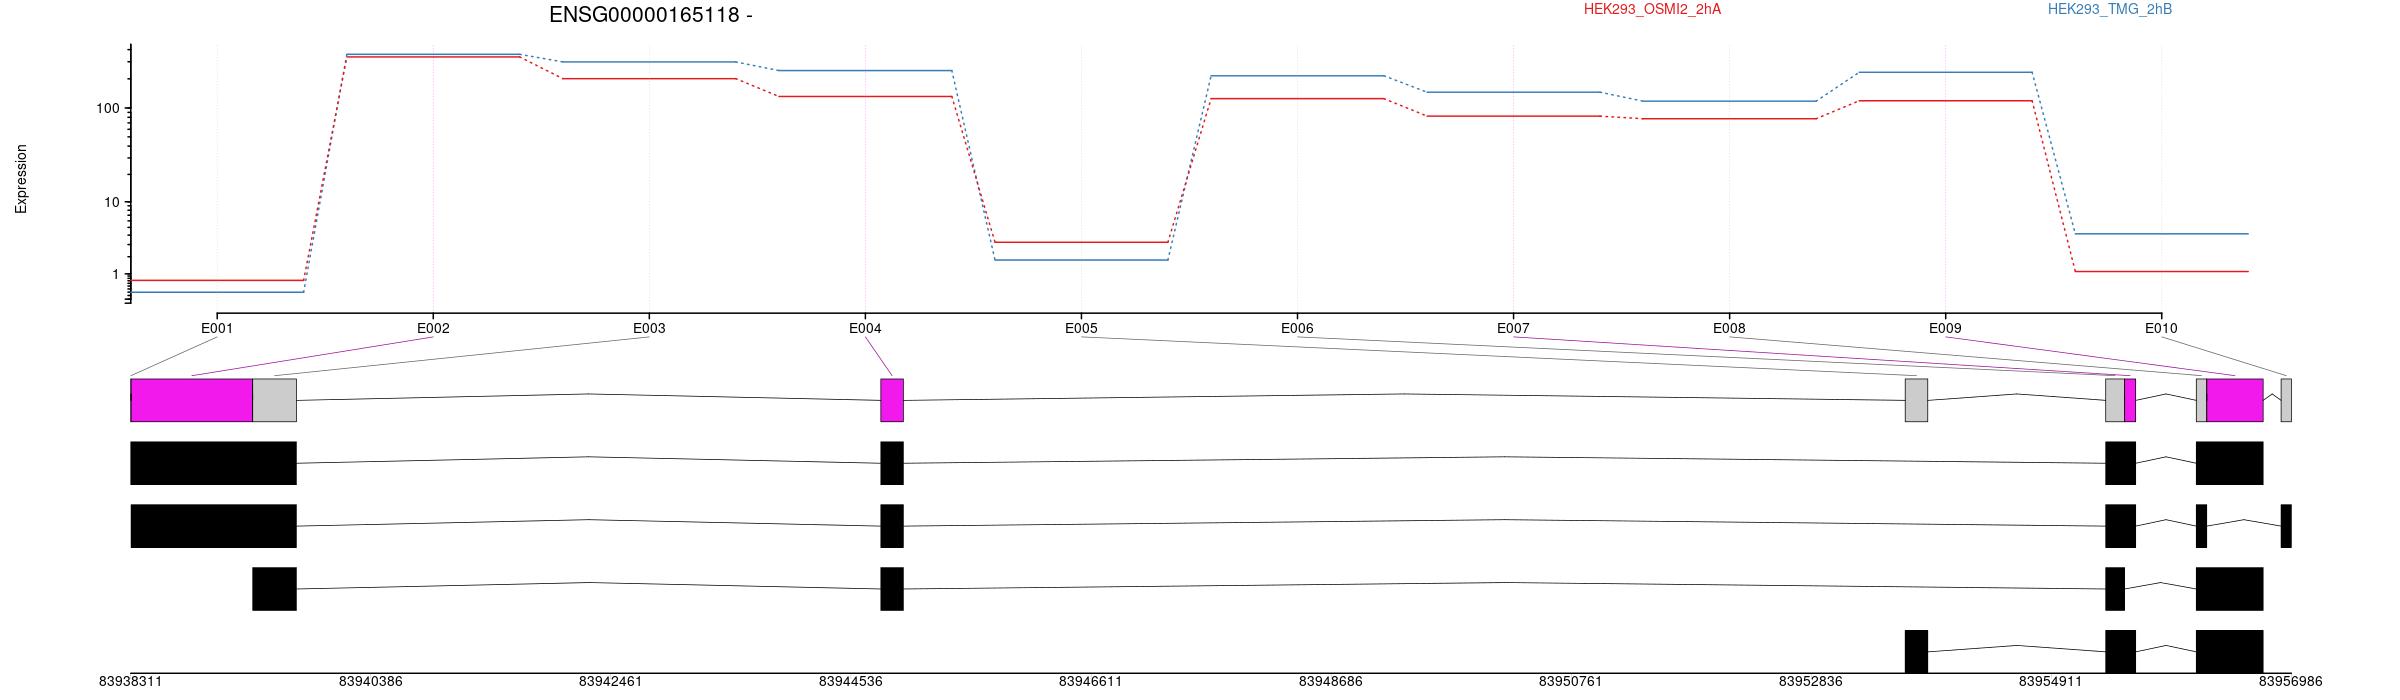Screen dimensions: 2400x700
Task: Click first exon of the shortest bottom transcript
Action: click(1916, 651)
